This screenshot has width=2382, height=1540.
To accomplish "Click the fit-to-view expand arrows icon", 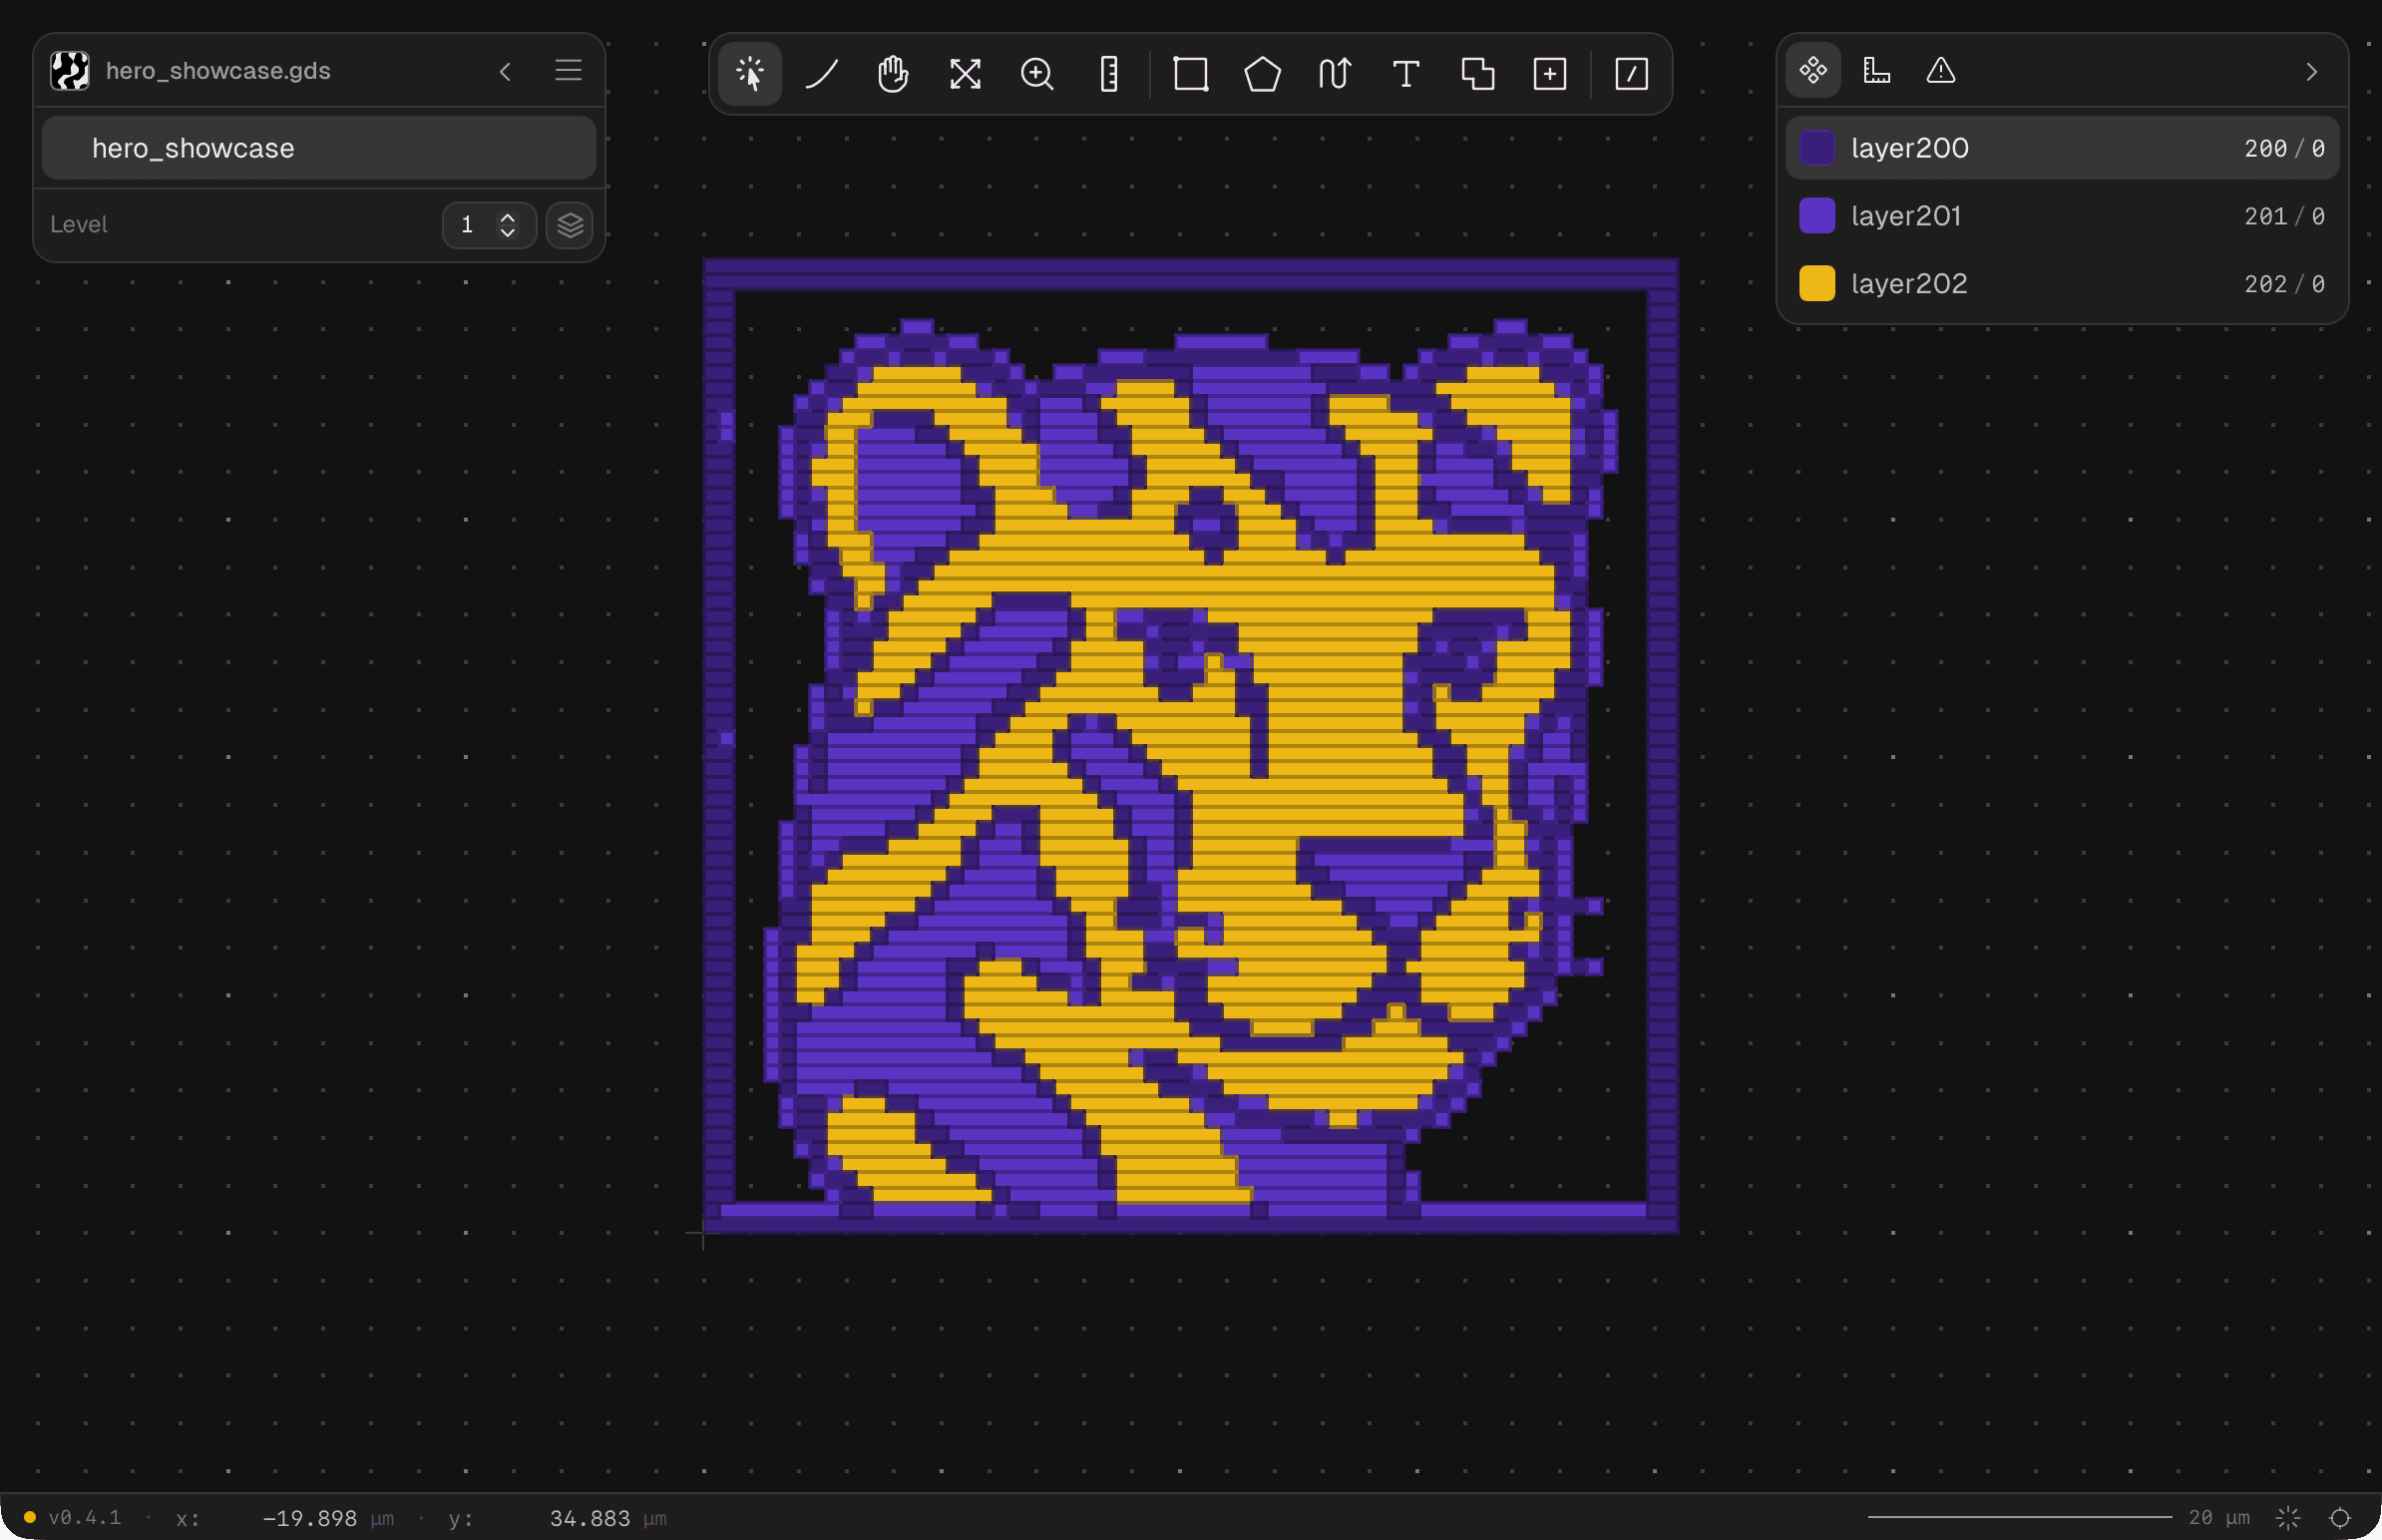I will coord(965,73).
